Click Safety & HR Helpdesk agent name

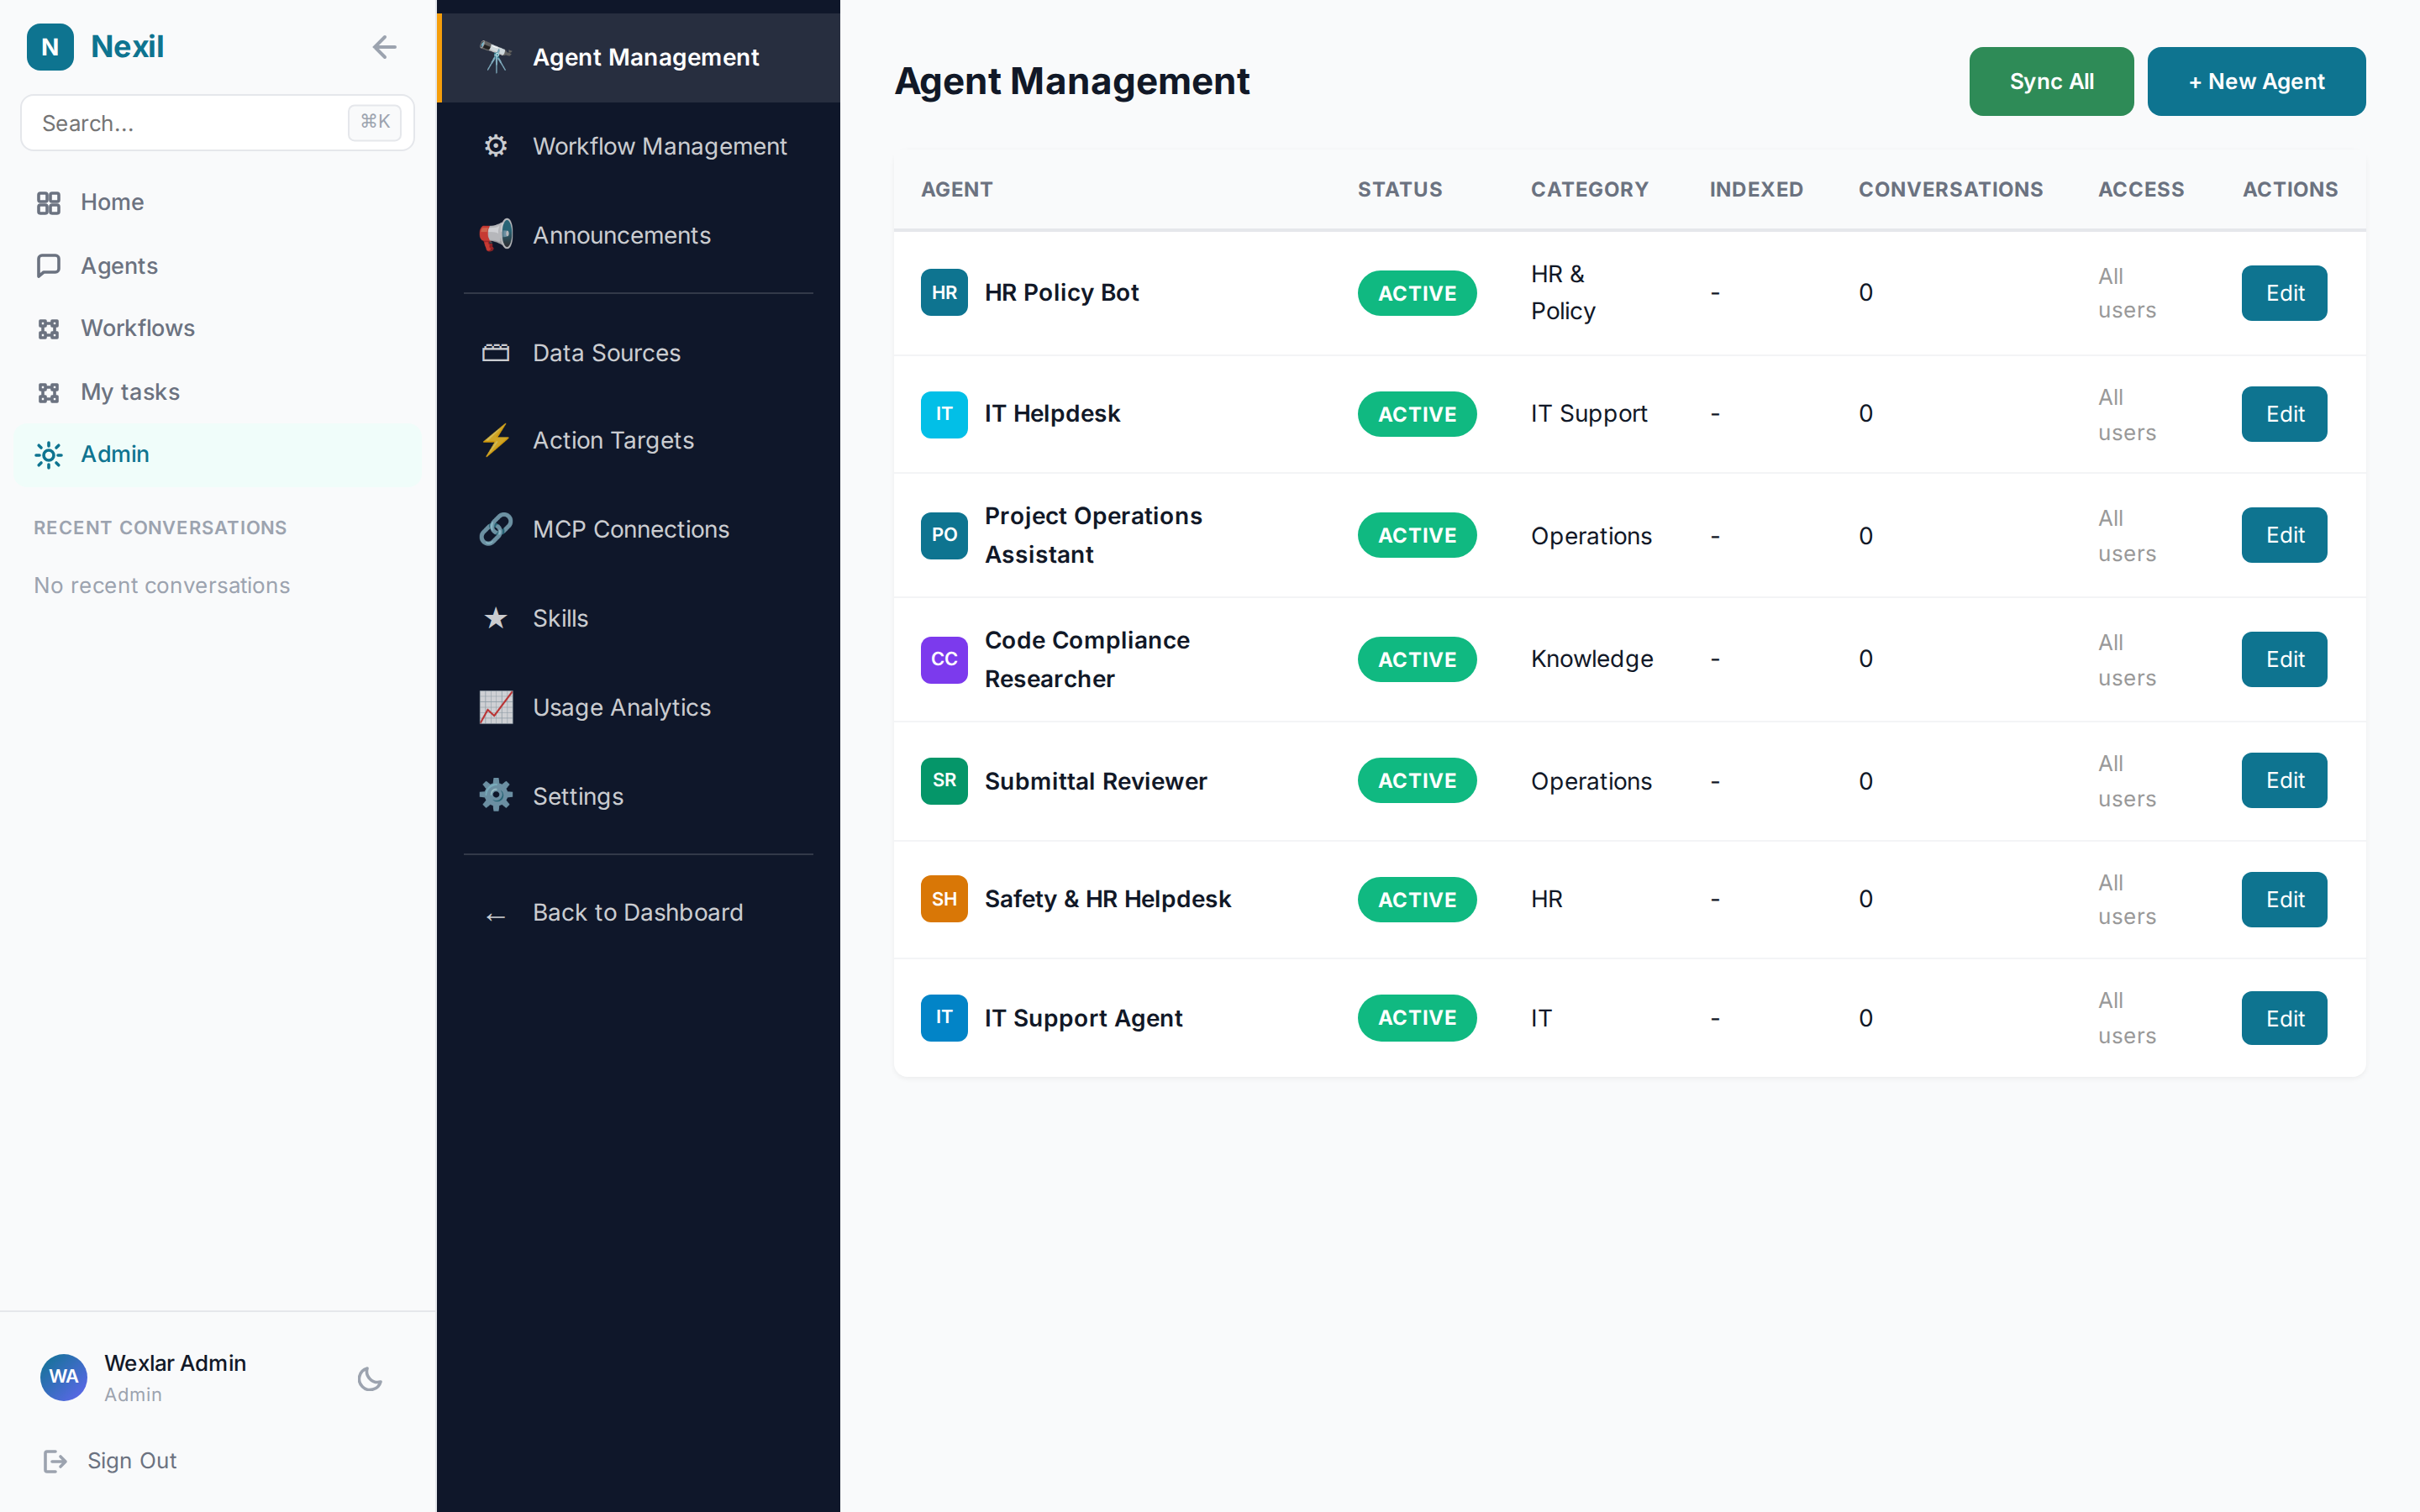coord(1107,899)
